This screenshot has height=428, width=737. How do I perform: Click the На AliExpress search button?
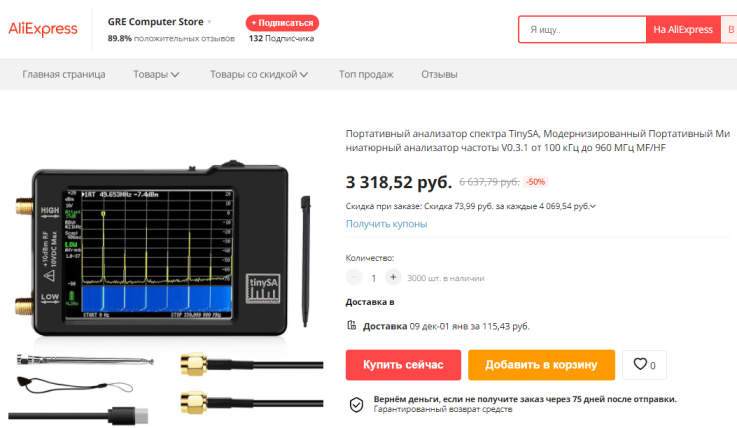[x=683, y=30]
